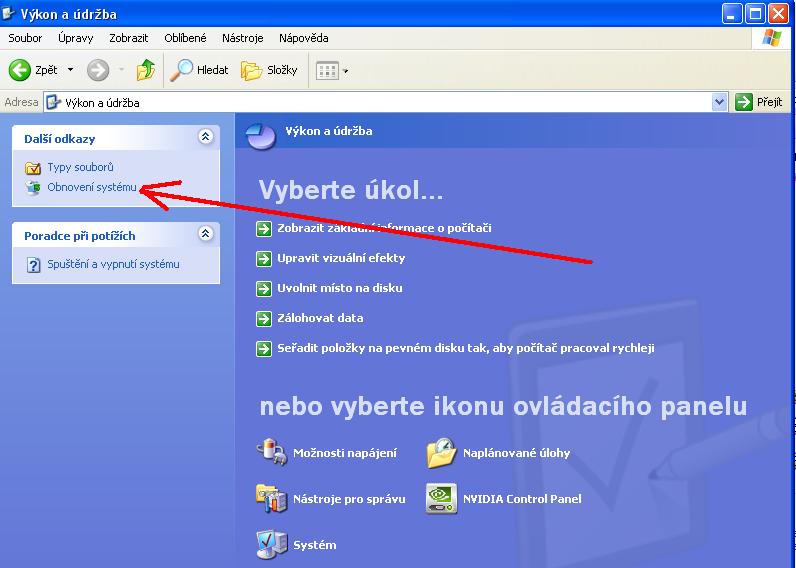Open the Oblíbené menu
Image resolution: width=796 pixels, height=568 pixels.
click(x=185, y=38)
